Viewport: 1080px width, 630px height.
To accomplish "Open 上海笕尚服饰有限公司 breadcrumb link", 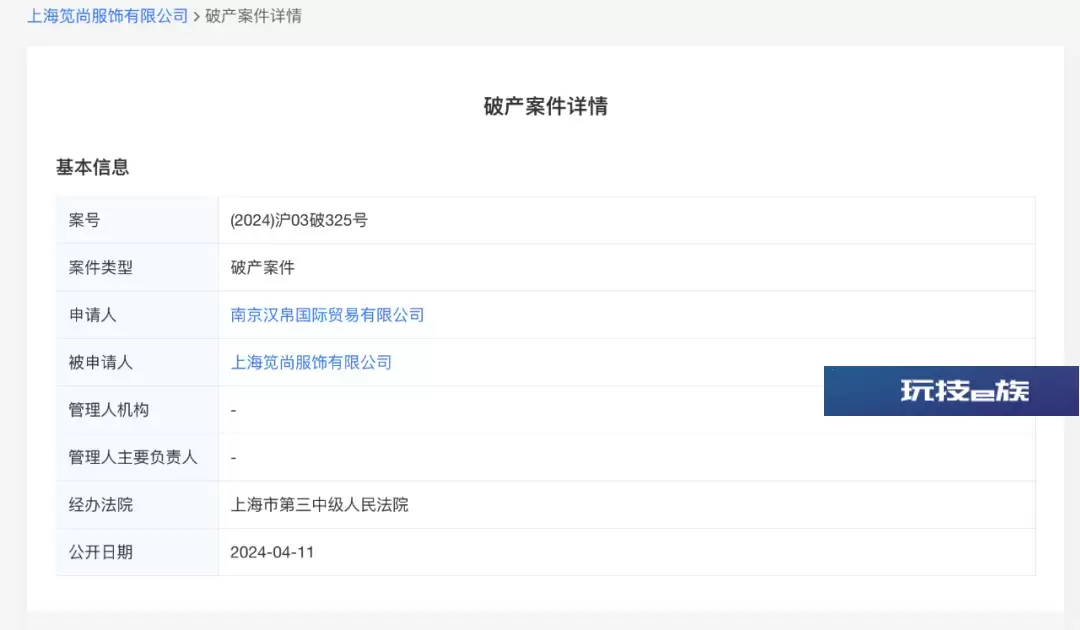I will pos(107,16).
